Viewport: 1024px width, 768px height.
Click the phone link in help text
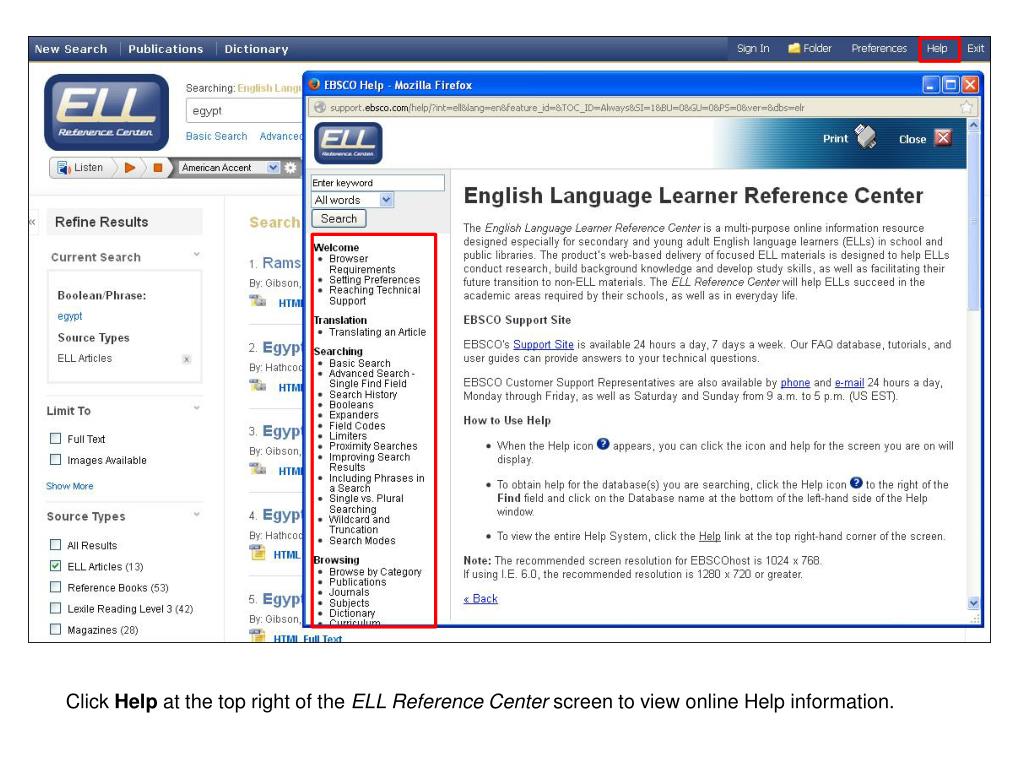(795, 383)
